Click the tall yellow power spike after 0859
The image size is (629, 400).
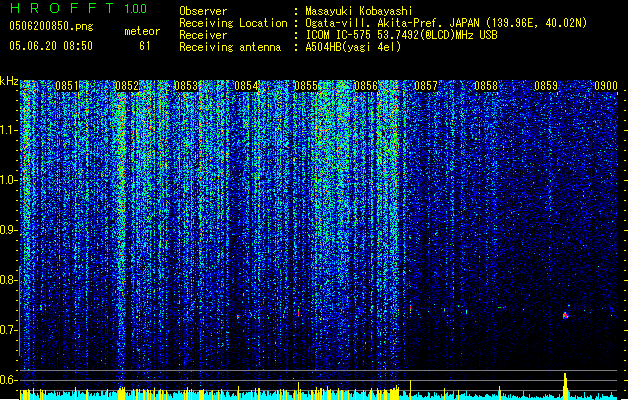tap(566, 386)
